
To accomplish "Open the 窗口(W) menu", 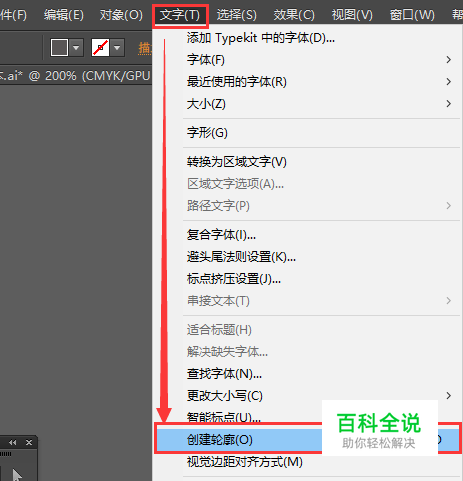I will (412, 15).
